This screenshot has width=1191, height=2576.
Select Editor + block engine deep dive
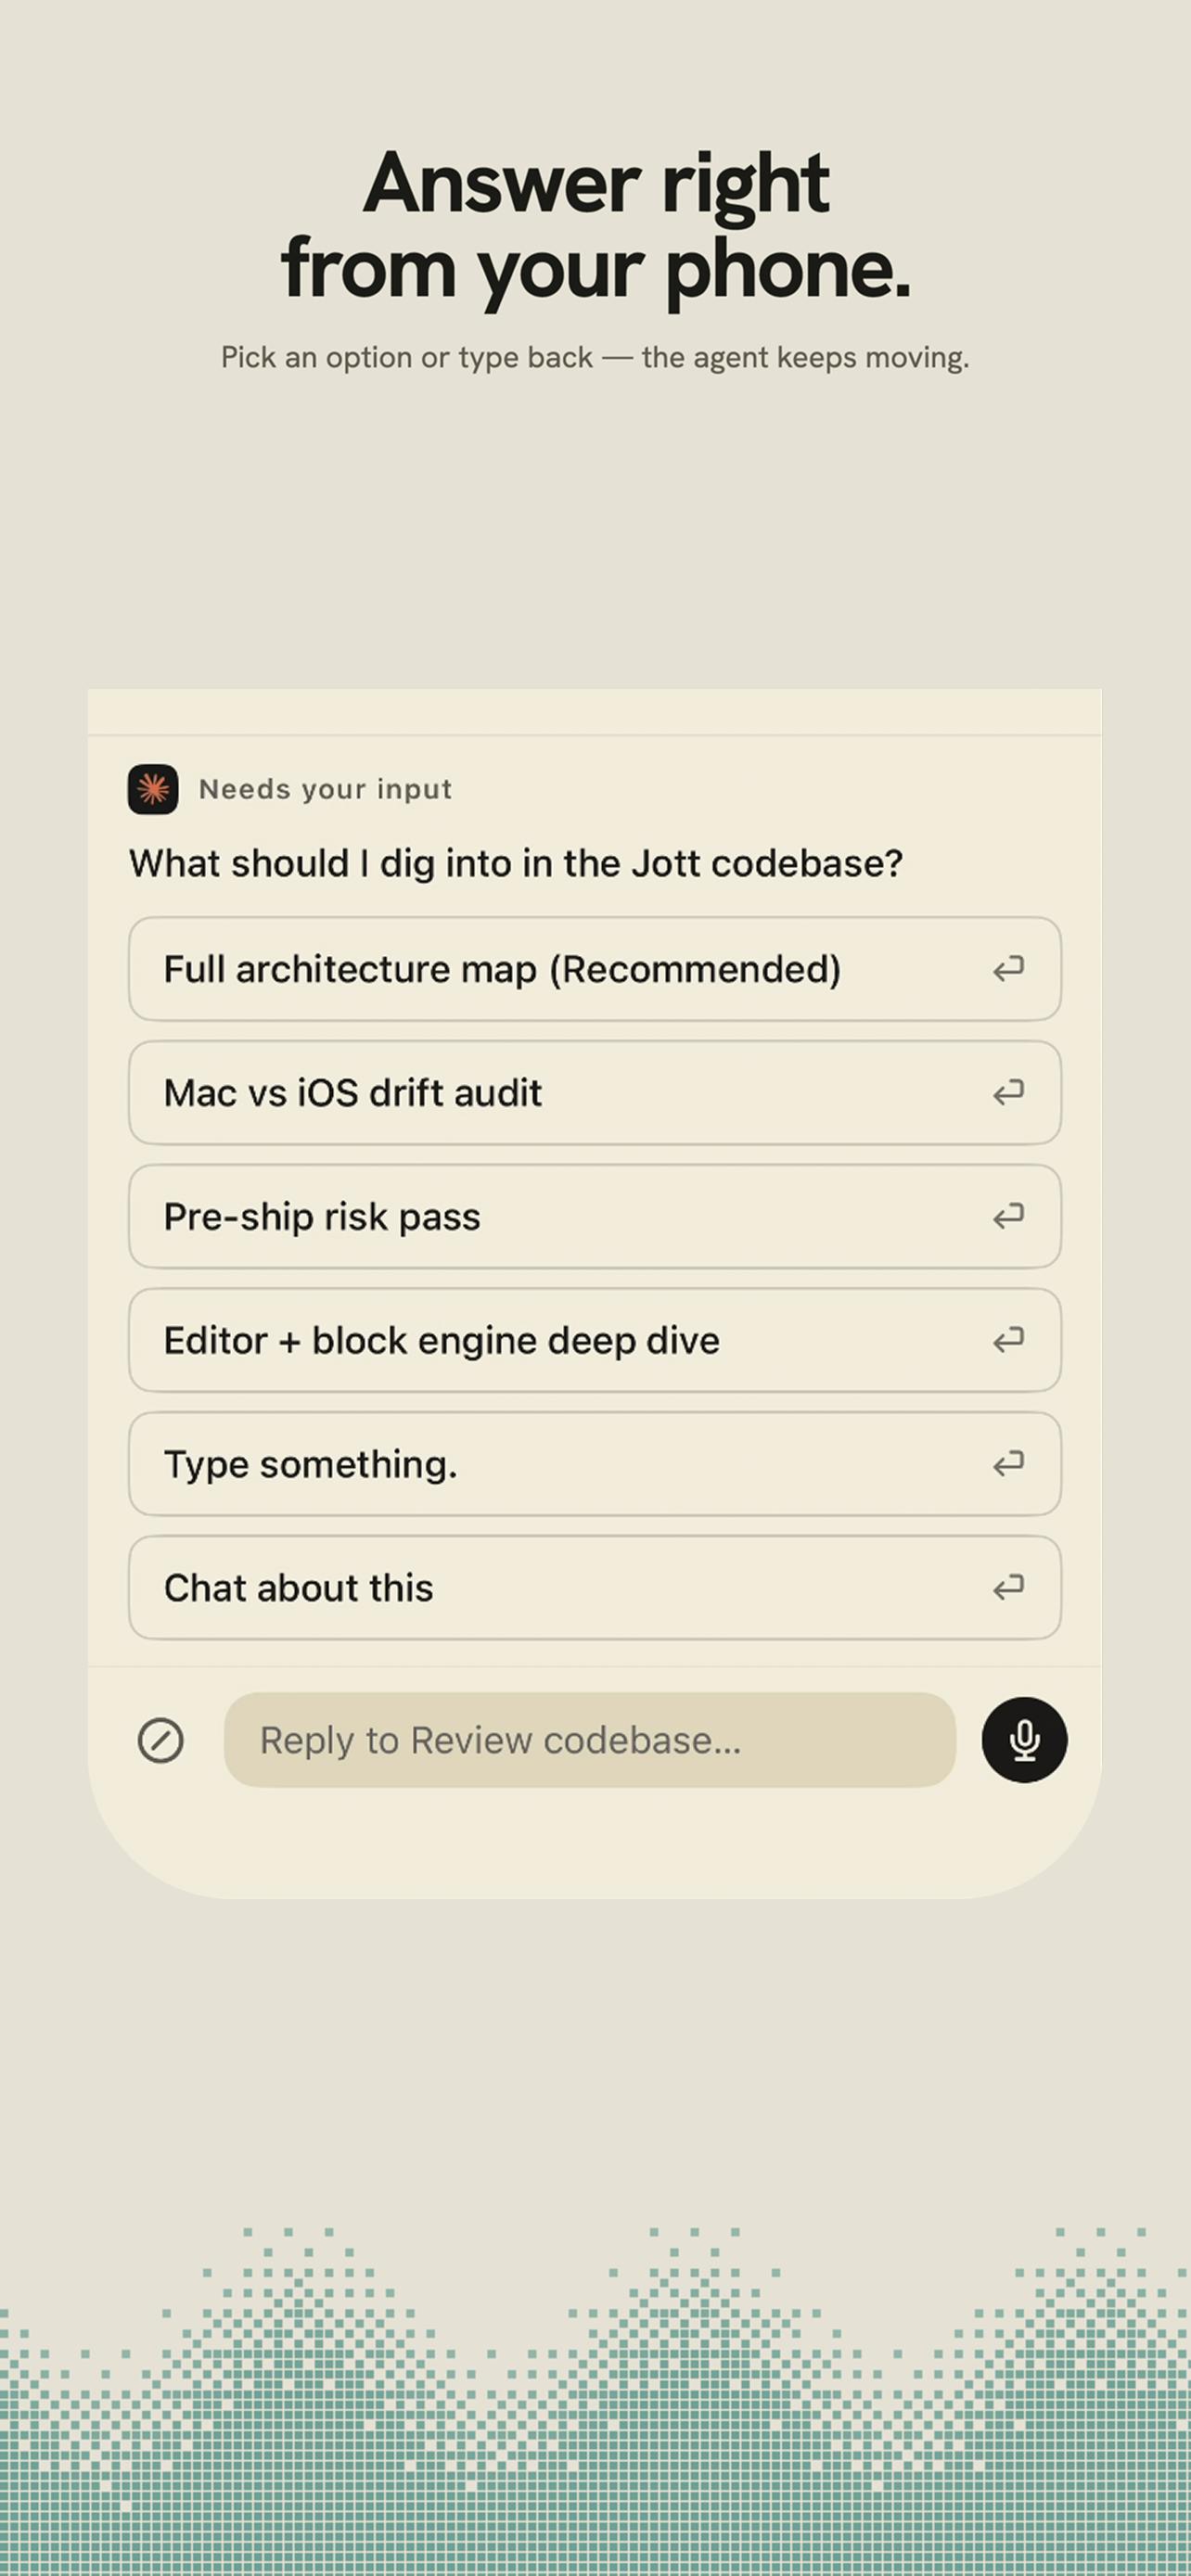(x=595, y=1340)
